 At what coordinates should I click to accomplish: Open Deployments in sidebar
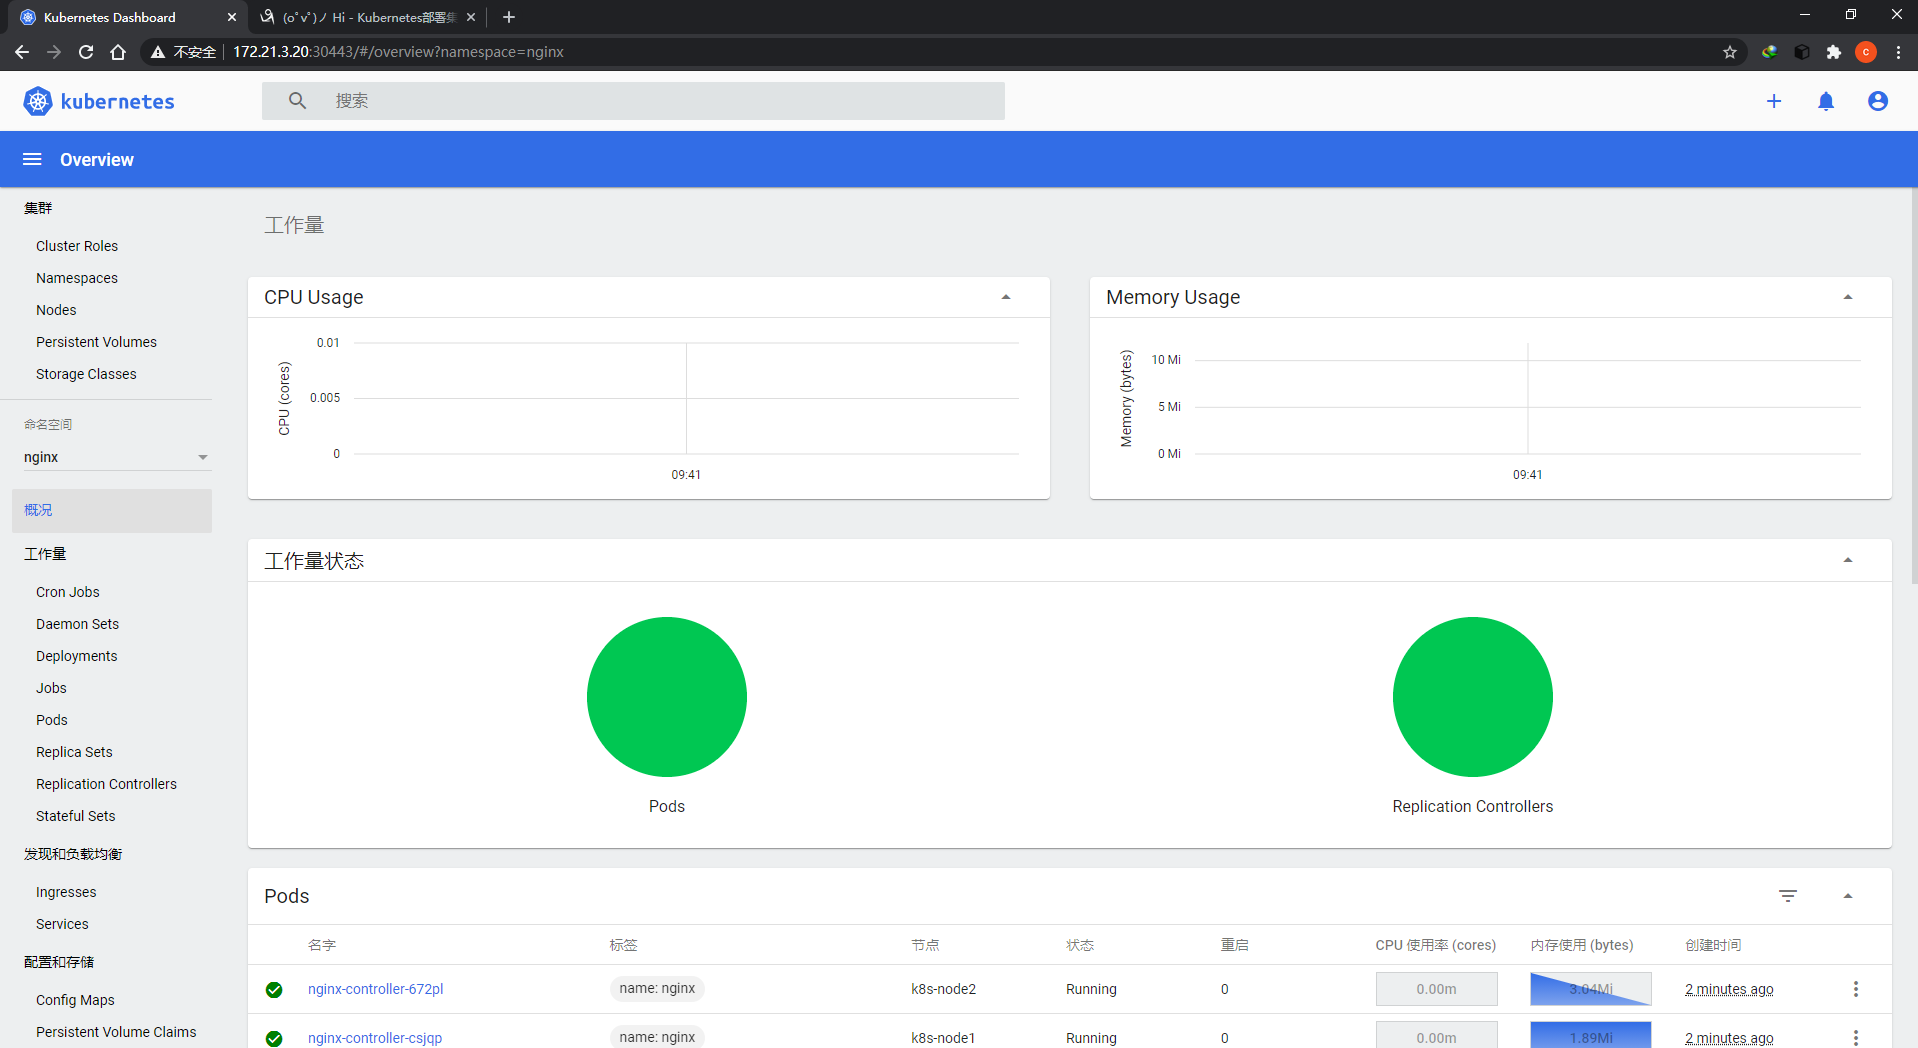point(77,656)
